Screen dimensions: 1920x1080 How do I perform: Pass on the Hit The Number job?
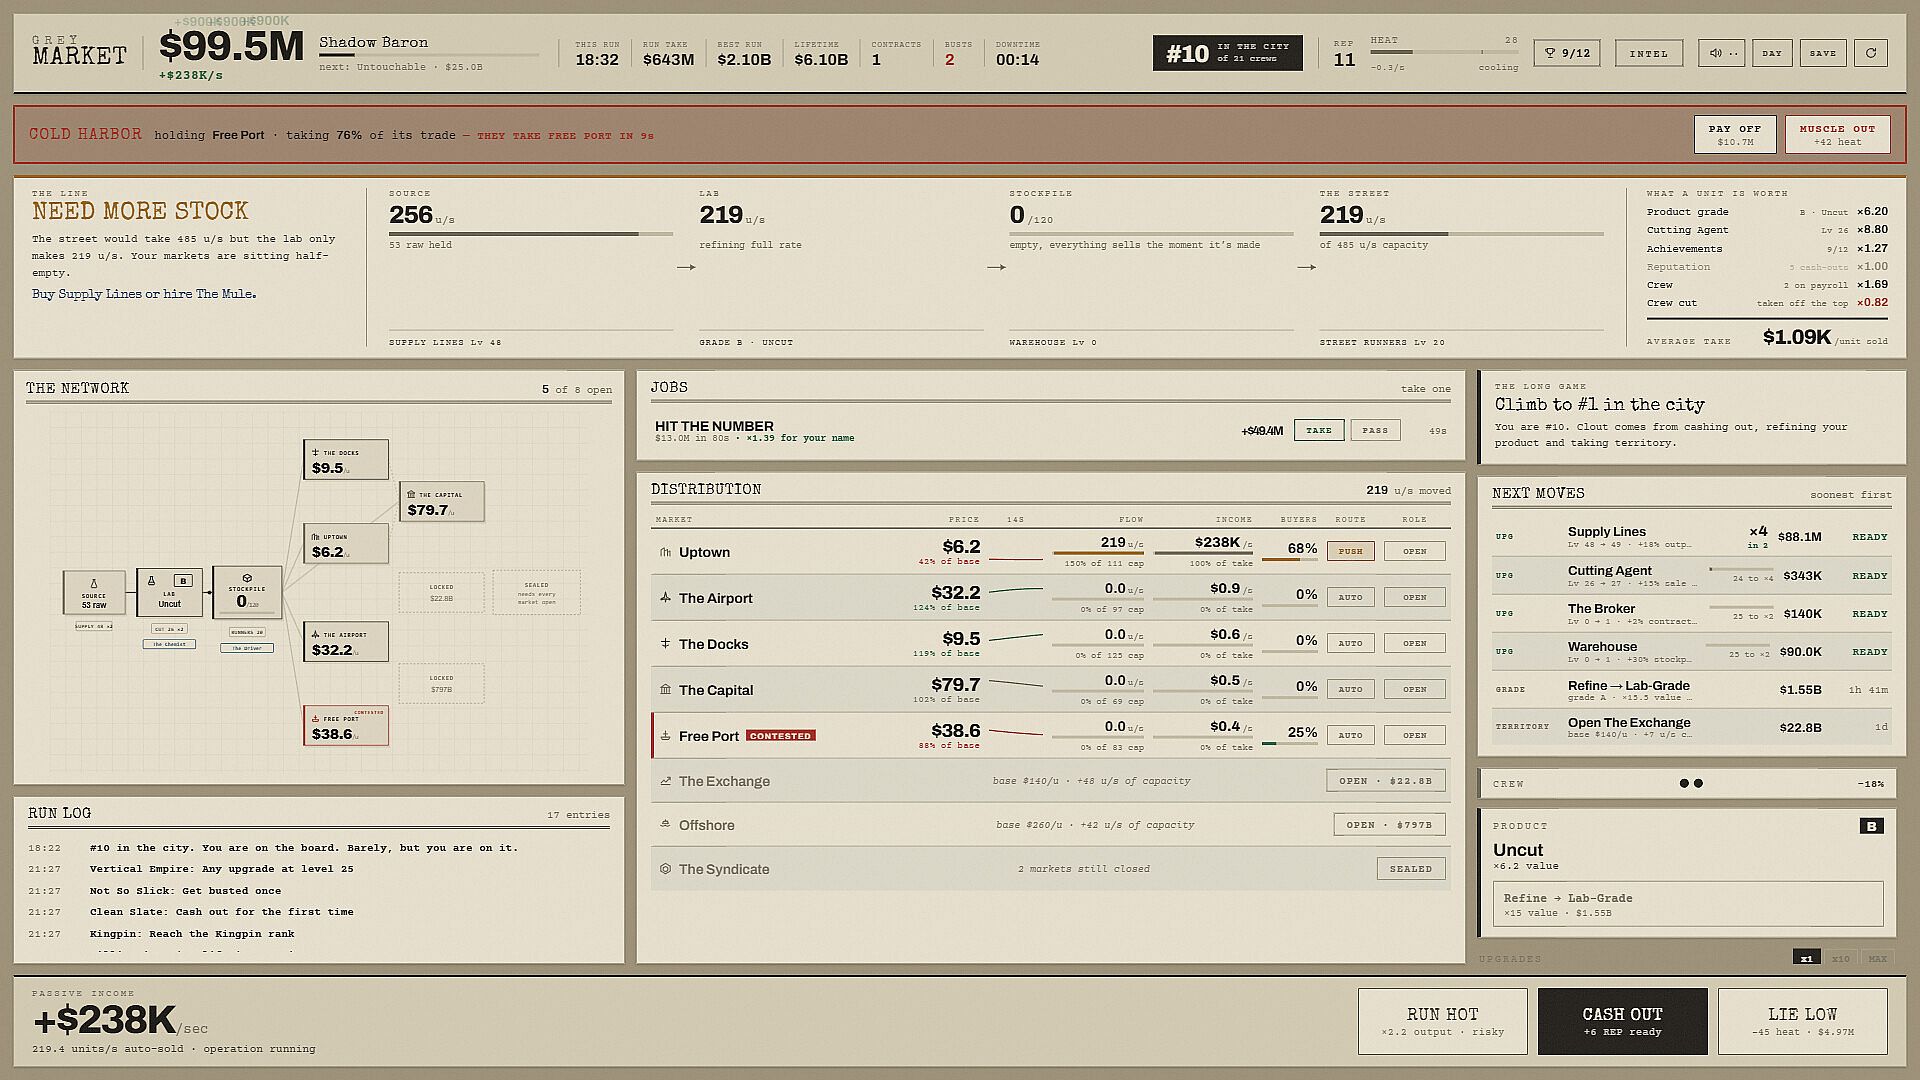[1375, 430]
